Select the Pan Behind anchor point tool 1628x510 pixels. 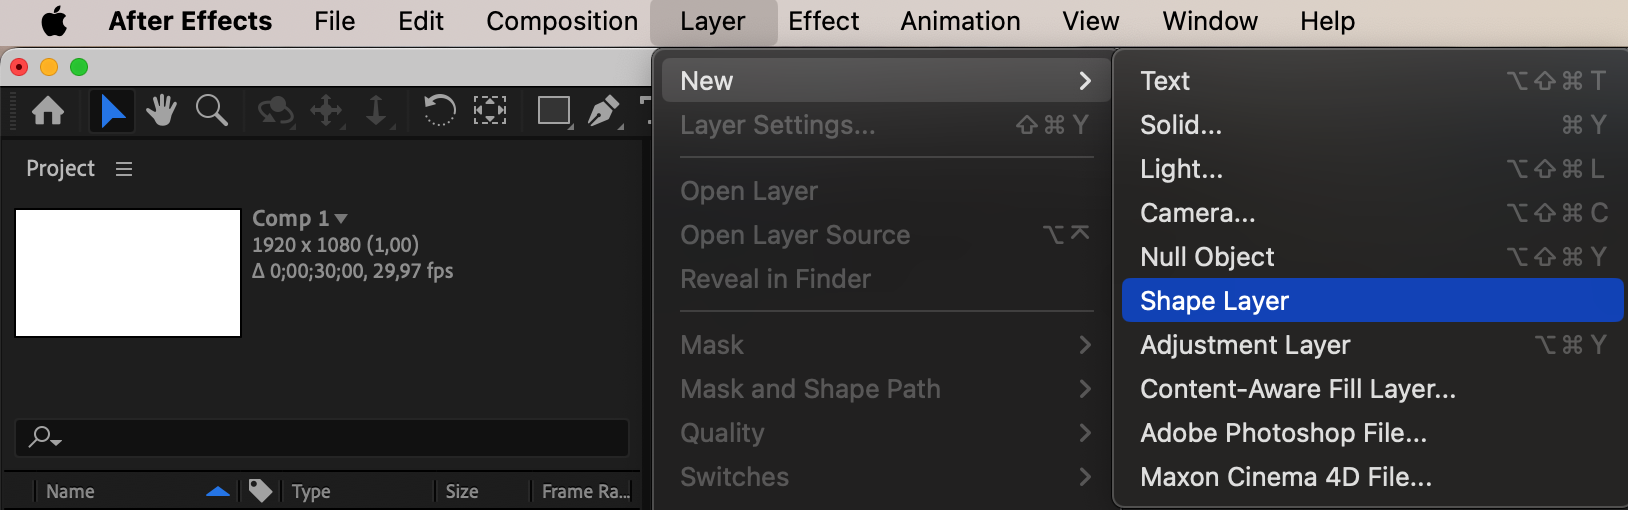click(490, 110)
